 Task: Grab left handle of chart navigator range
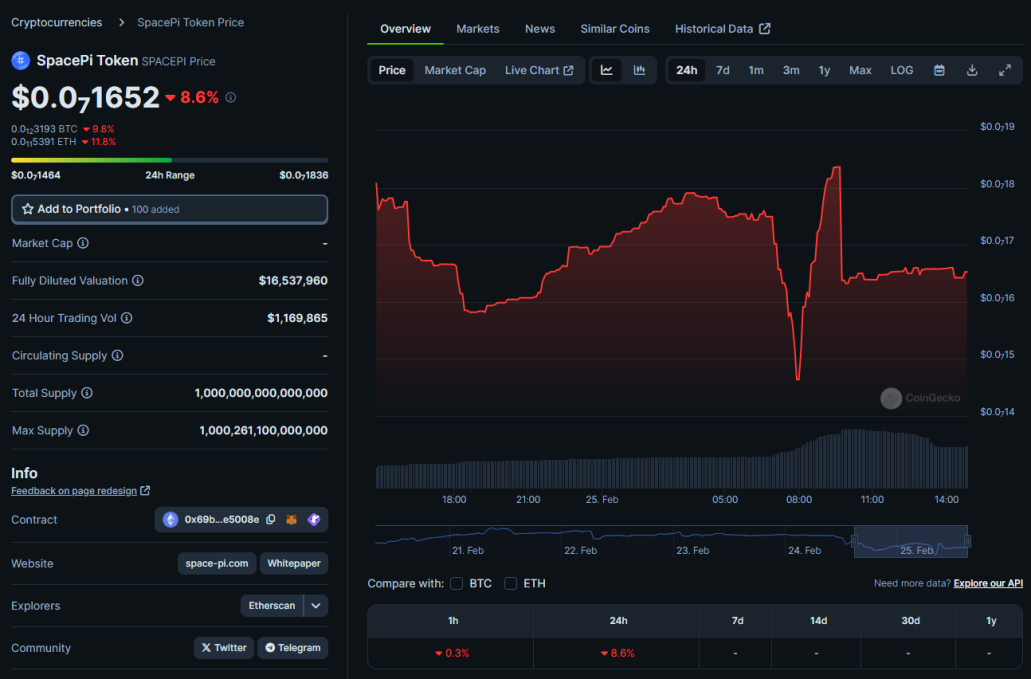click(854, 541)
